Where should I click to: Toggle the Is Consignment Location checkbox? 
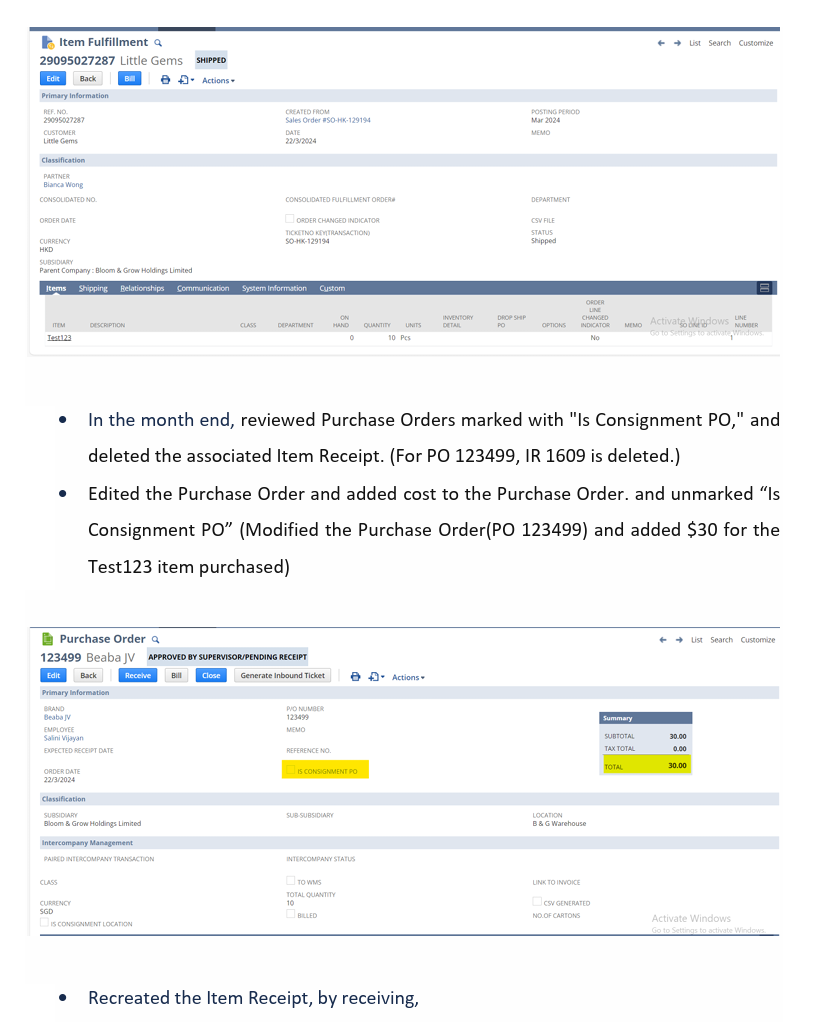click(x=44, y=923)
